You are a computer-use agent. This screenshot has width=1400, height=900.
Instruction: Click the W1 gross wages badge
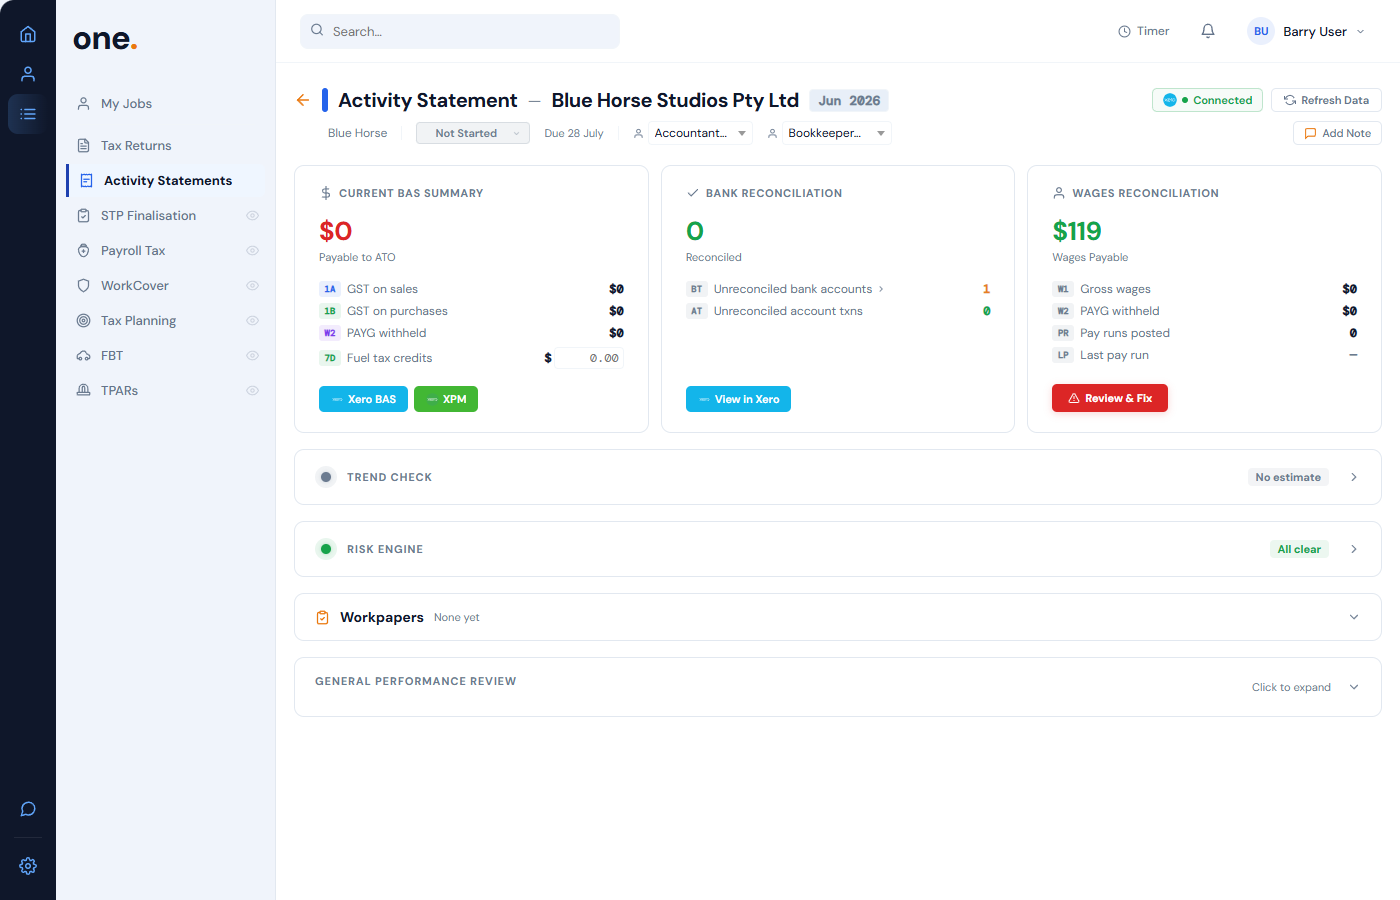point(1063,289)
